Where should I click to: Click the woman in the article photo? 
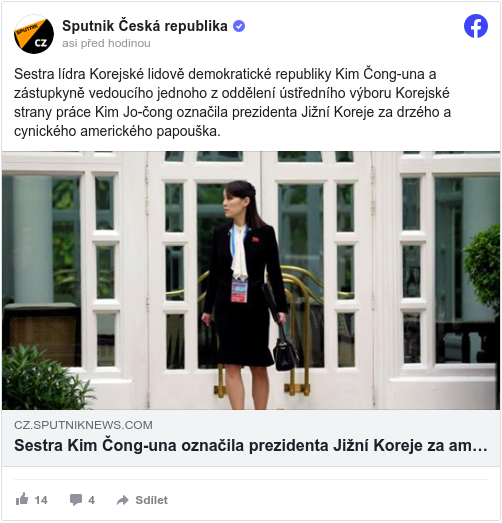point(247,295)
